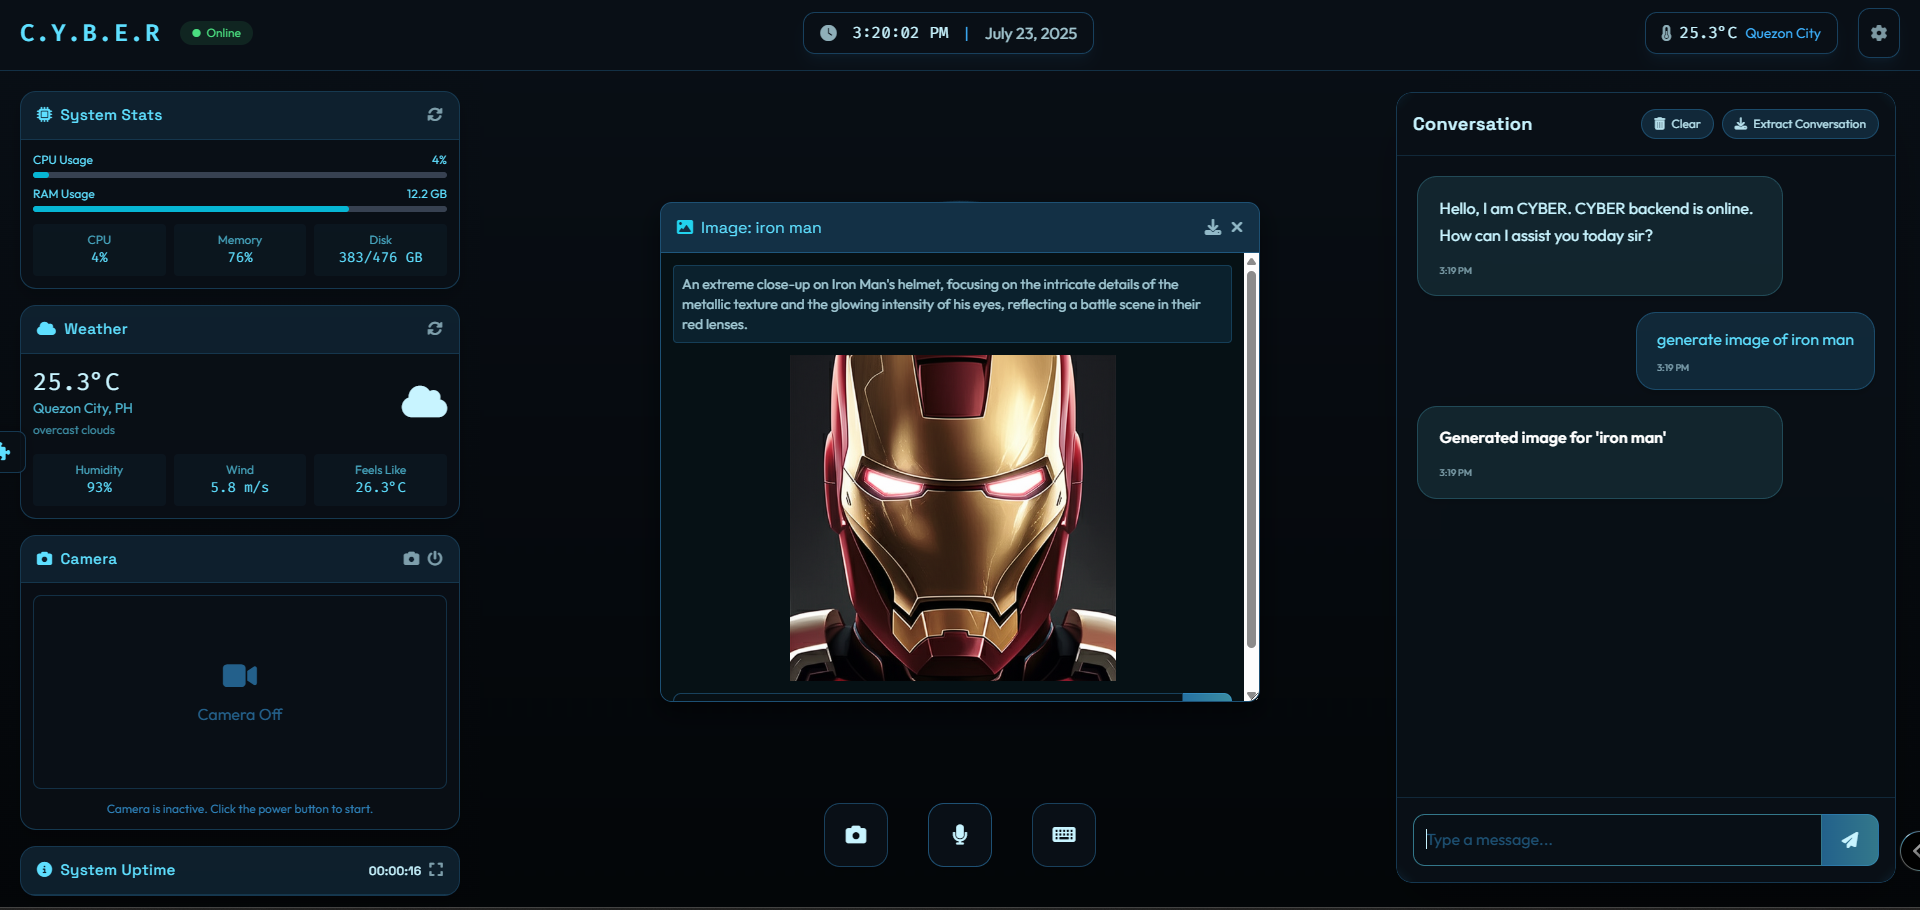Click the overcast clouds description
Screen dimensions: 1920x910
click(74, 430)
